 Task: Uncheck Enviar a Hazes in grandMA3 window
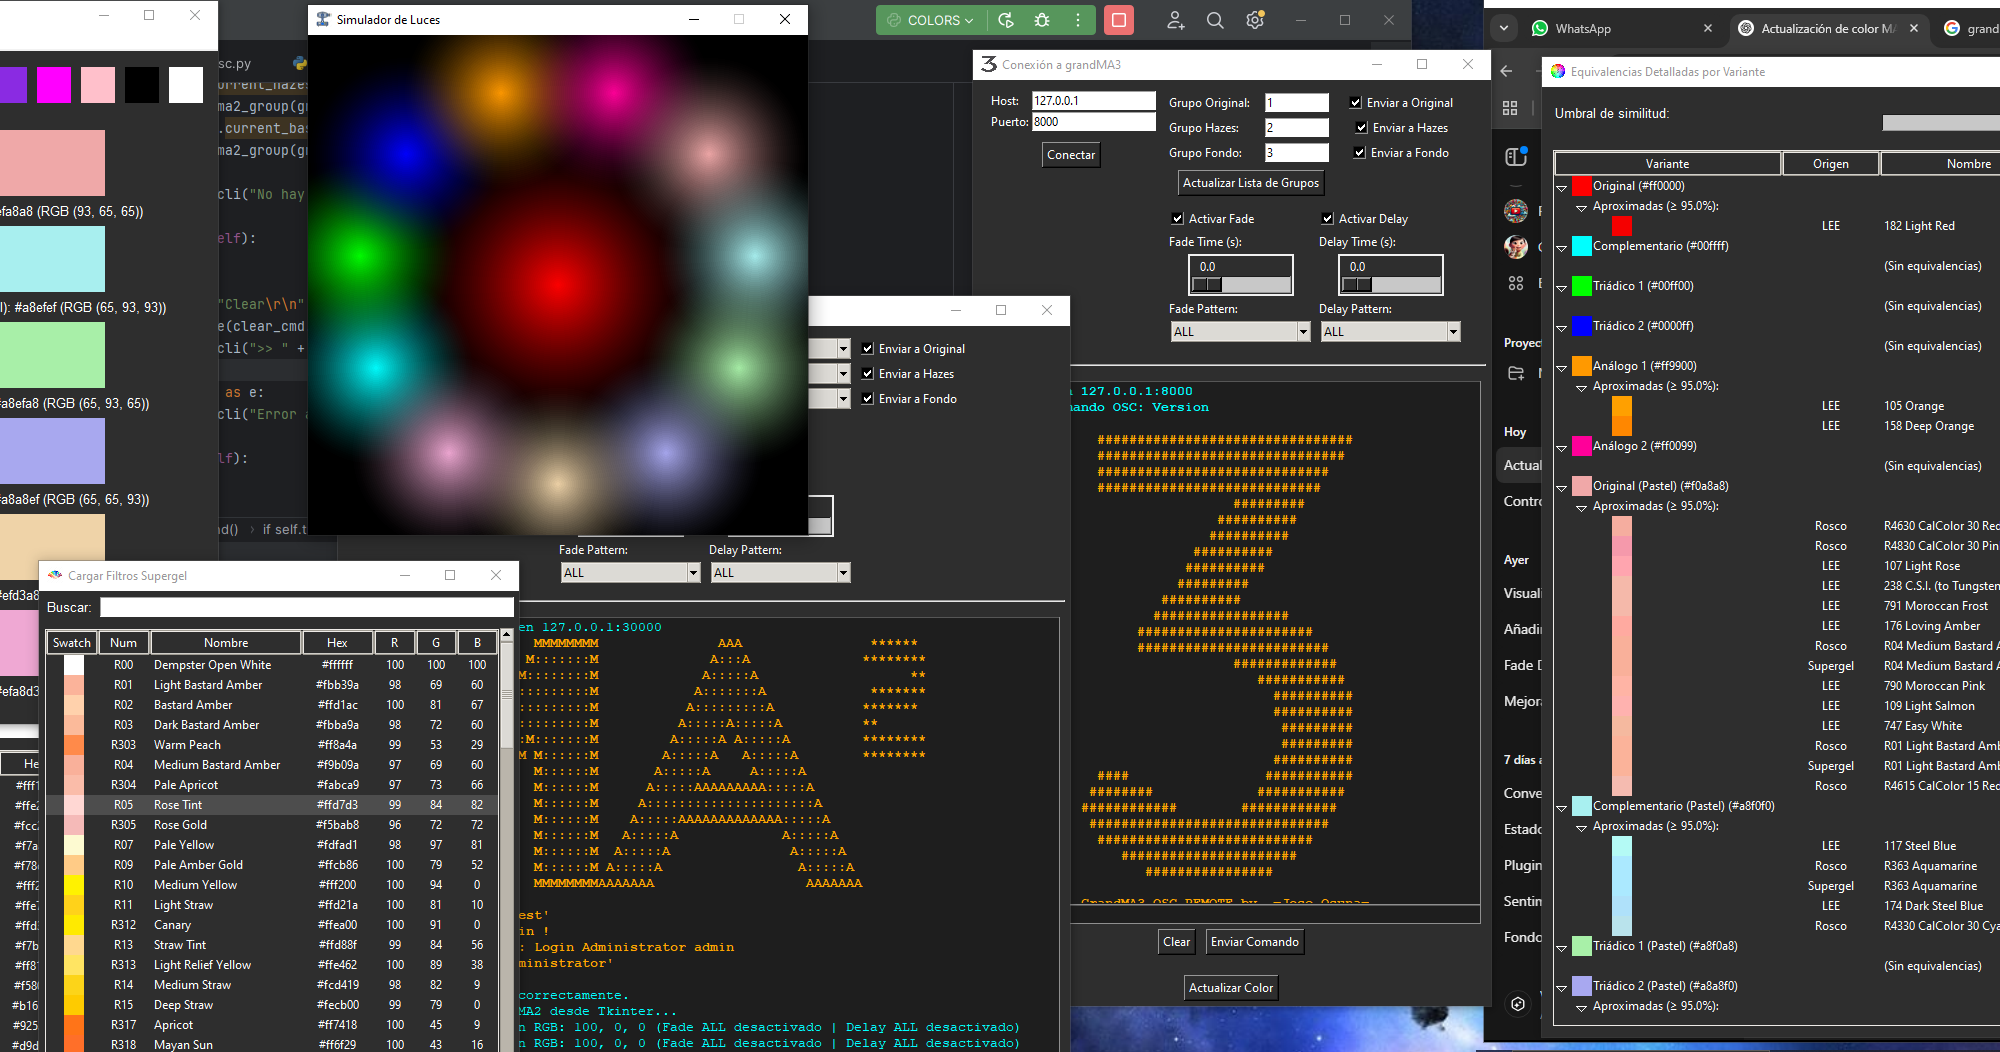point(1361,128)
